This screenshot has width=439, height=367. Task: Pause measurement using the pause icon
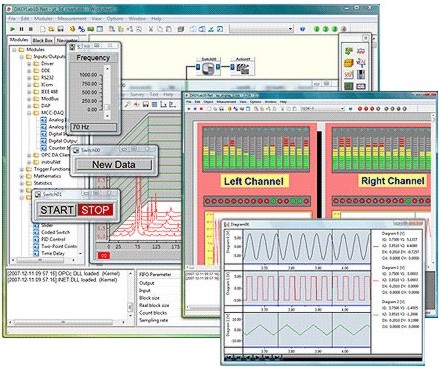[22, 29]
